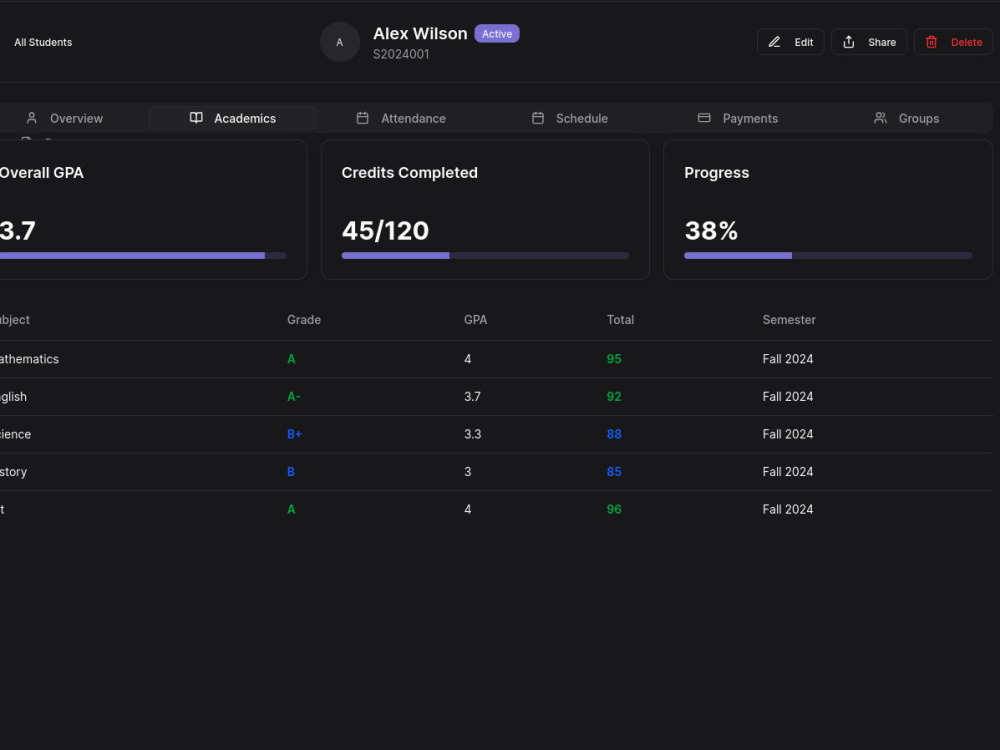Click the Delete button label

(966, 42)
